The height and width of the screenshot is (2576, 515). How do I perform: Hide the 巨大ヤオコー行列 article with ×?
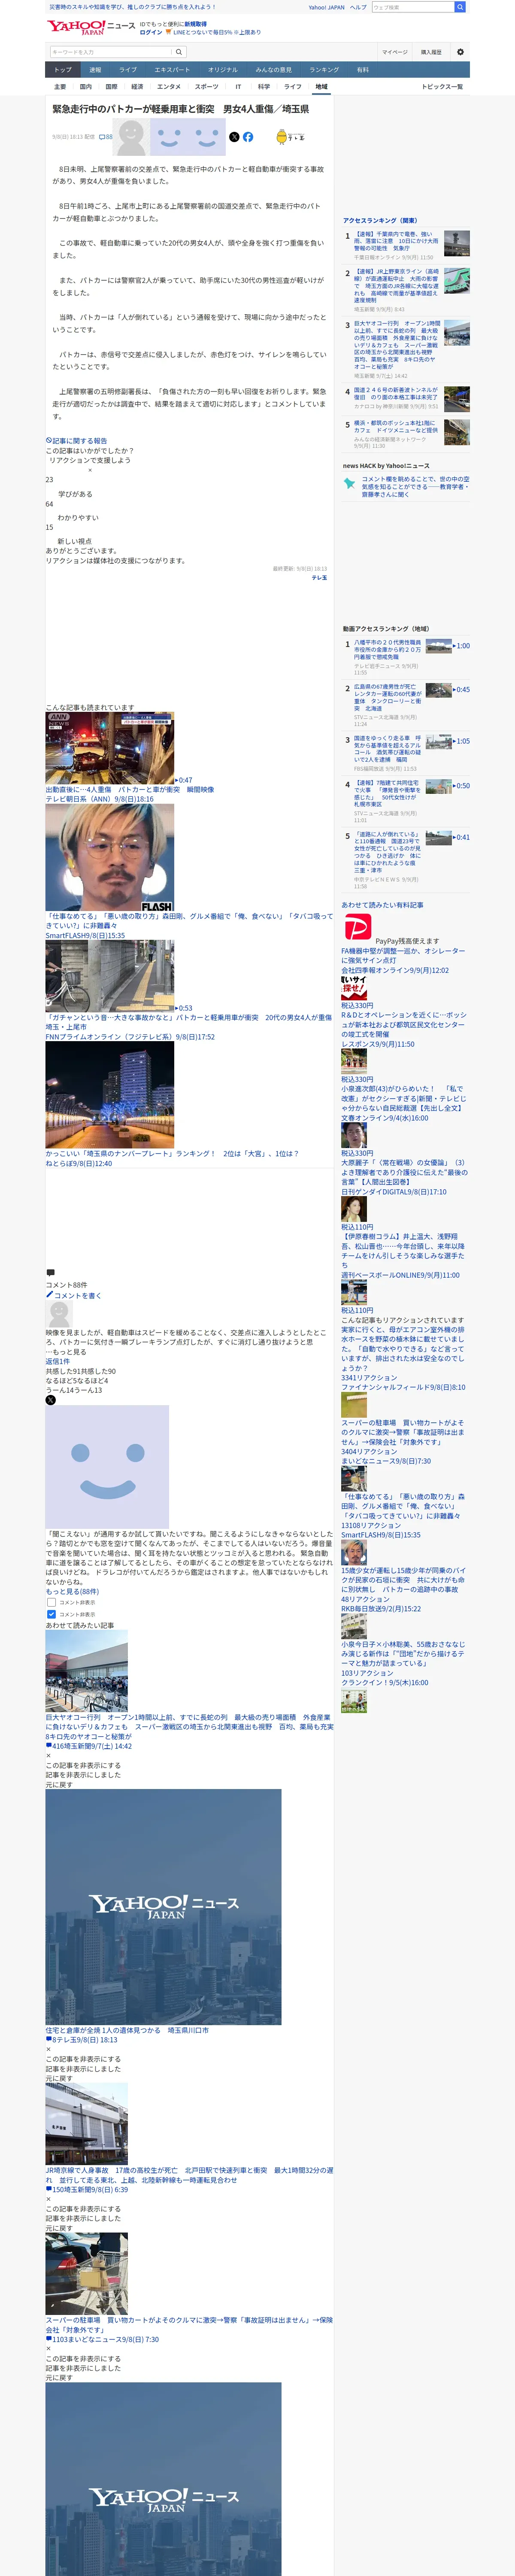[48, 1755]
